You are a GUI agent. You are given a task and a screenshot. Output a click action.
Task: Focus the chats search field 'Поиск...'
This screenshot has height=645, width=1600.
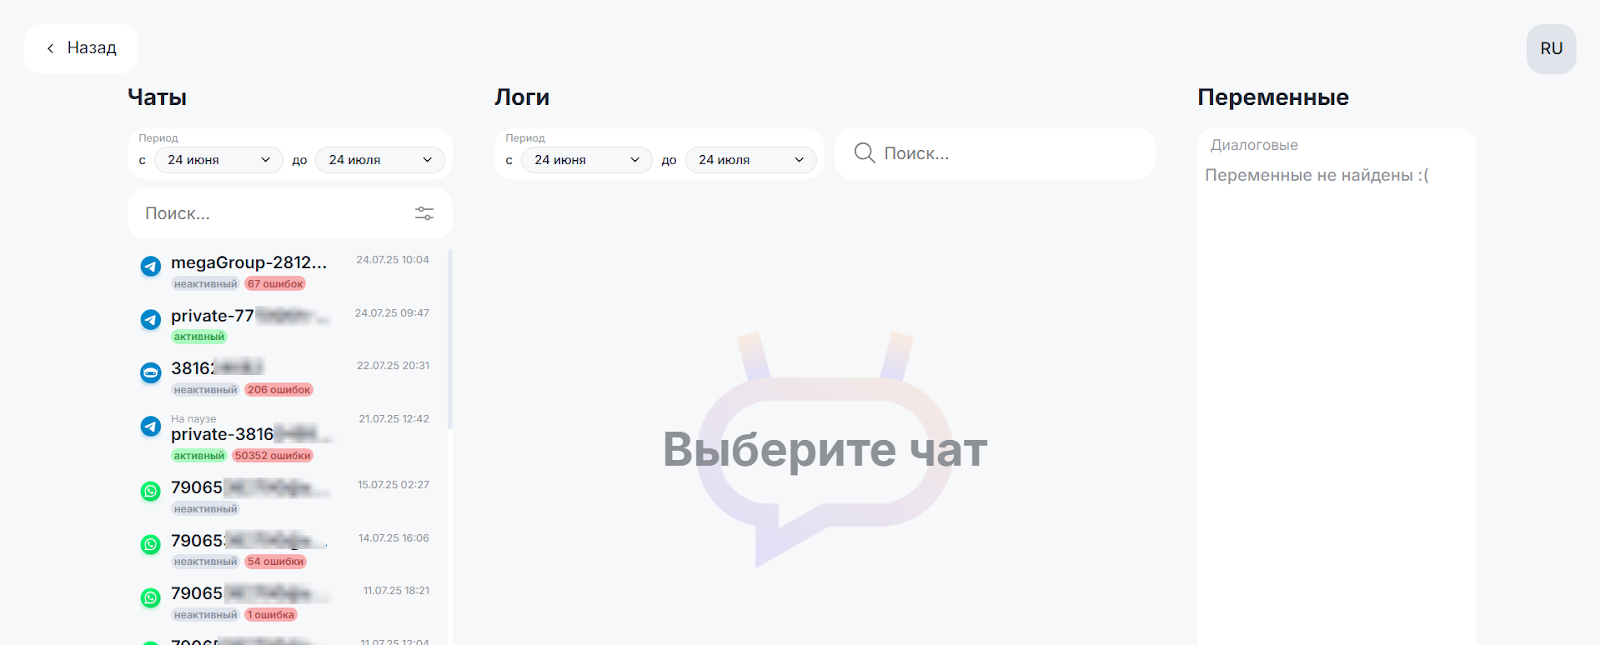(x=270, y=214)
